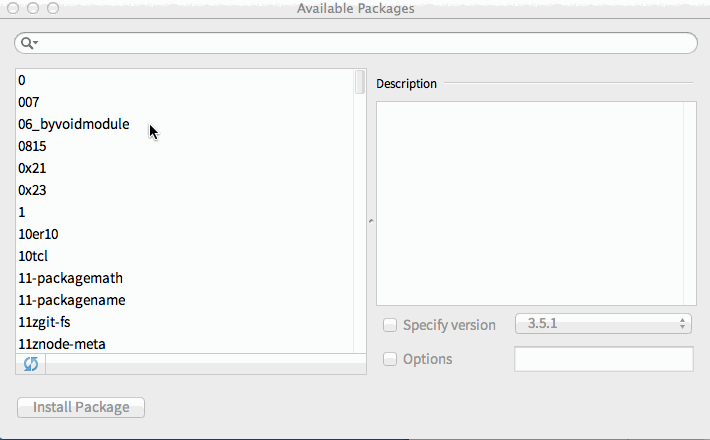Toggle the Options checkbox
Screen dimensions: 710x440
(390, 359)
